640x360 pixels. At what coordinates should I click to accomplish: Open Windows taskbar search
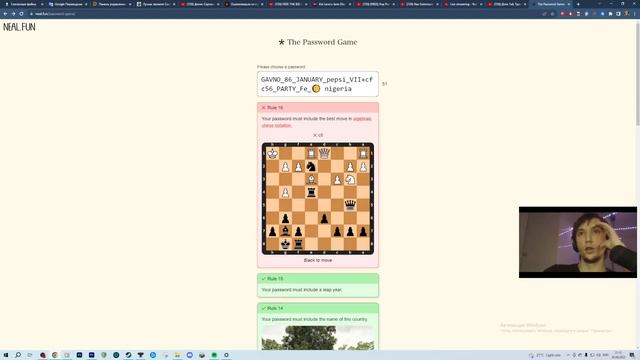pyautogui.click(x=18, y=355)
